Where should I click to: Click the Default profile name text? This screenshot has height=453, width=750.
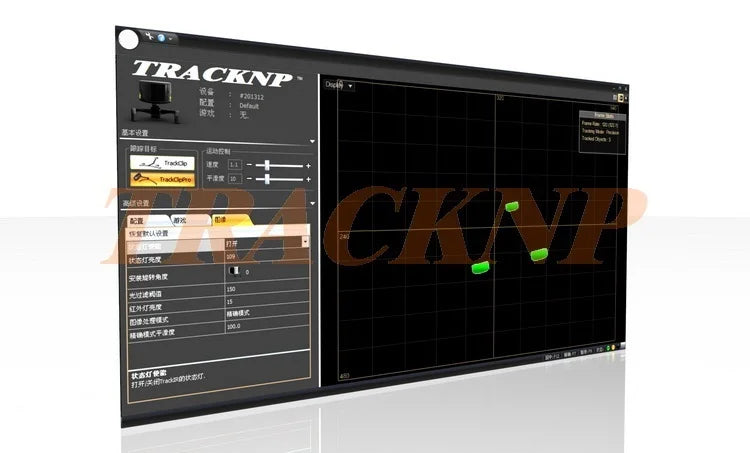coord(249,106)
